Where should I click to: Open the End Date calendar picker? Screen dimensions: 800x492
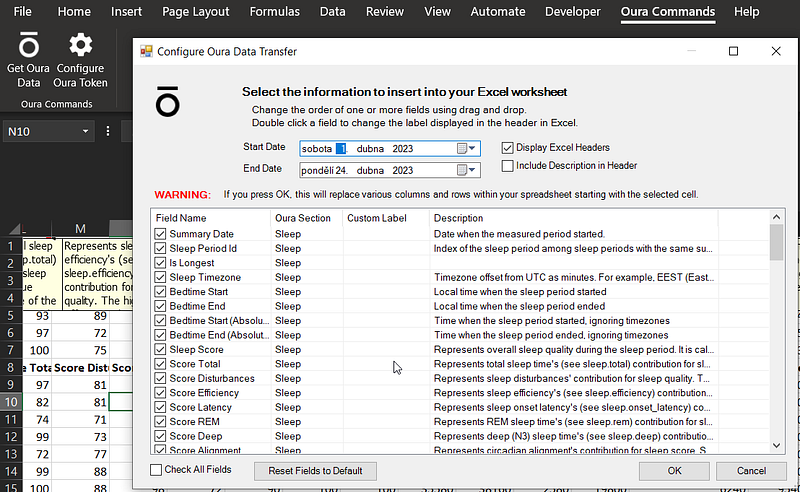pyautogui.click(x=467, y=170)
